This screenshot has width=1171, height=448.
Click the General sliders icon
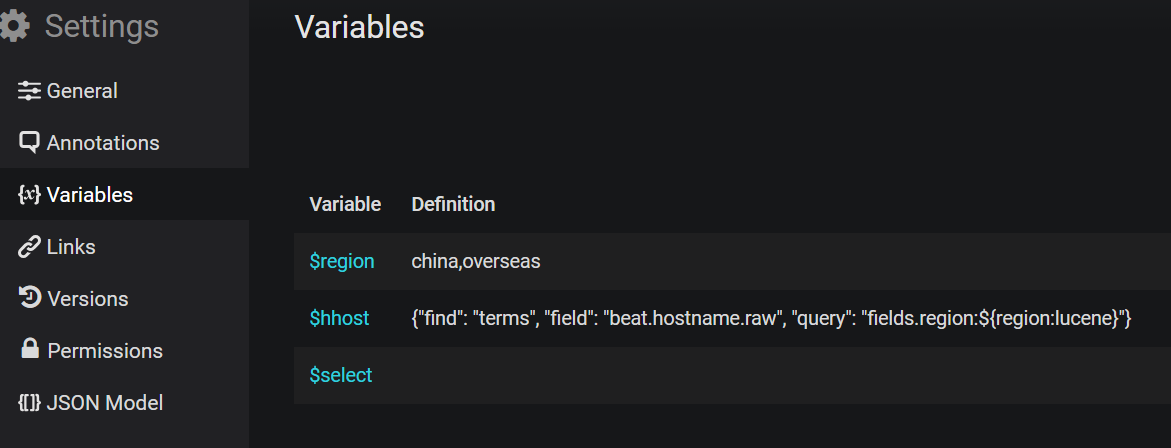pyautogui.click(x=29, y=91)
